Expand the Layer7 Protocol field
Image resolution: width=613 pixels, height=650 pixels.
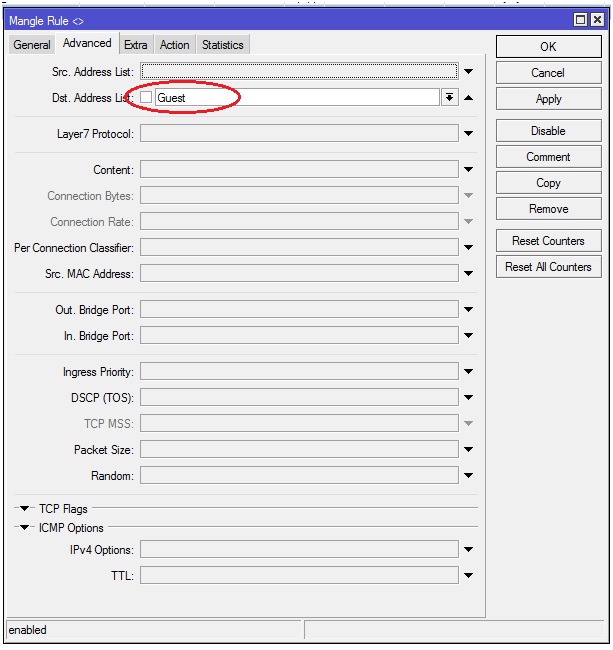pyautogui.click(x=468, y=134)
